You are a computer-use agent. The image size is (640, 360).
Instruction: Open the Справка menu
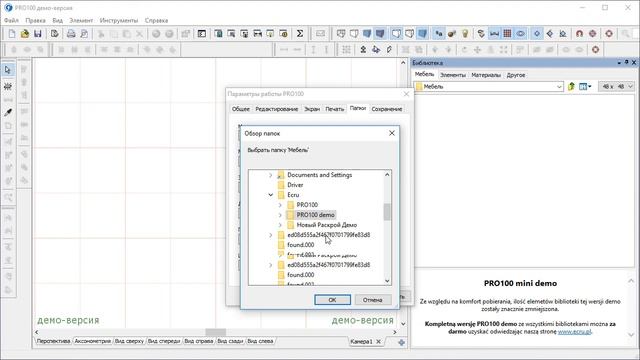click(156, 20)
